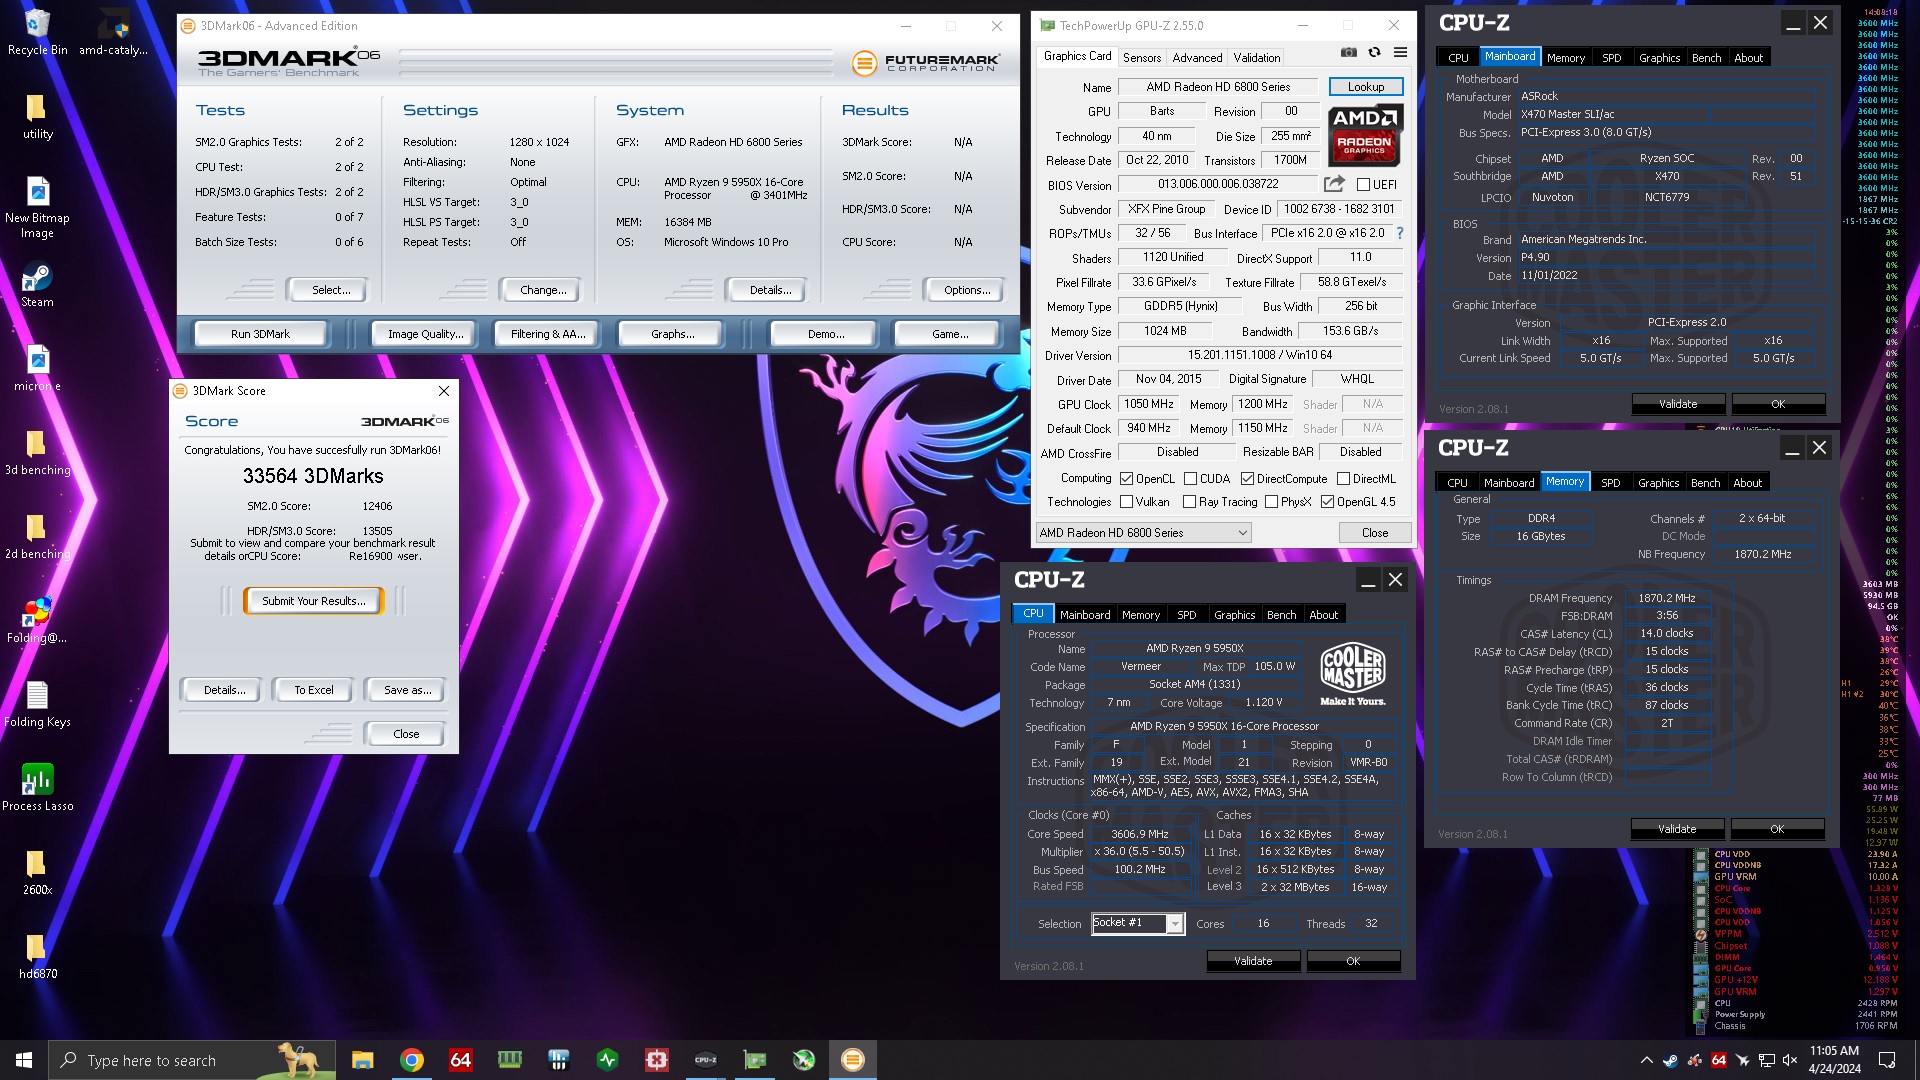Viewport: 1920px width, 1080px height.
Task: Click the Close button in GPU-Z
Action: coord(1375,533)
